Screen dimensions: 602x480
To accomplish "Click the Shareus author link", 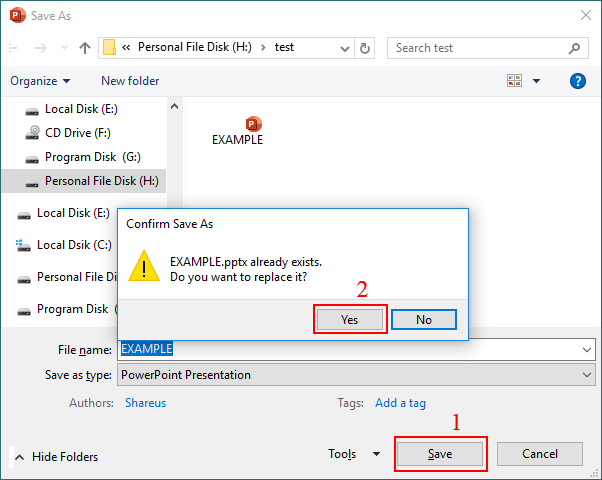I will pos(146,403).
